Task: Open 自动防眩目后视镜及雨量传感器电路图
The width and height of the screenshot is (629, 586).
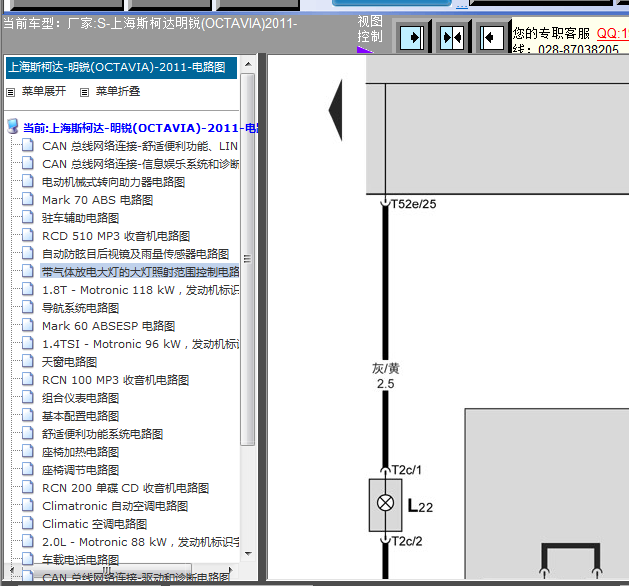Action: [136, 254]
